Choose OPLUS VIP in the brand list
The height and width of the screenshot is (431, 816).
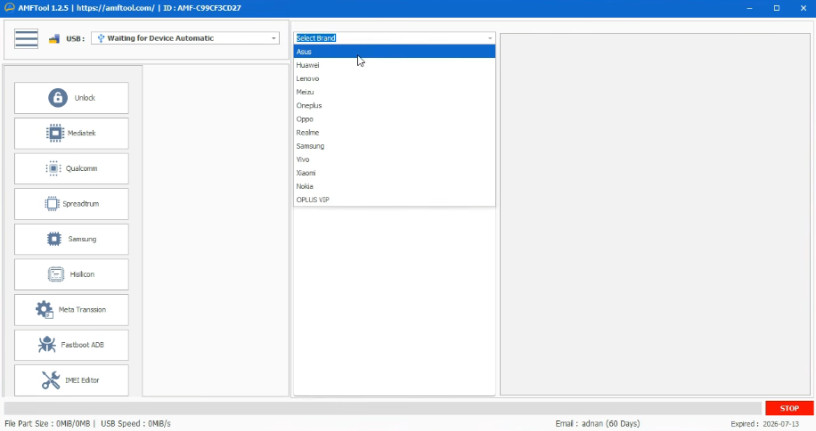coord(394,200)
